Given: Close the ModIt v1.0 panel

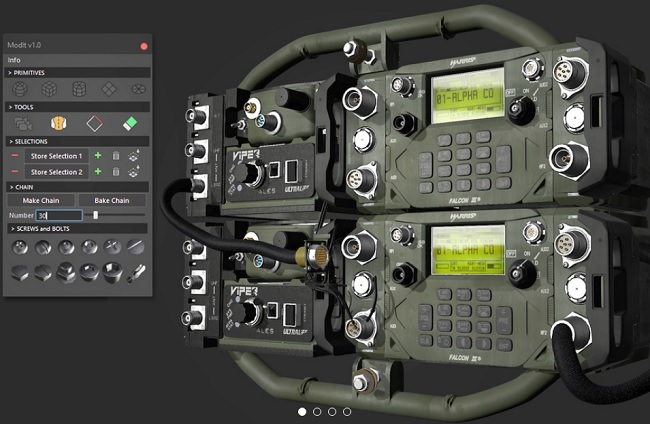Looking at the screenshot, I should (144, 46).
